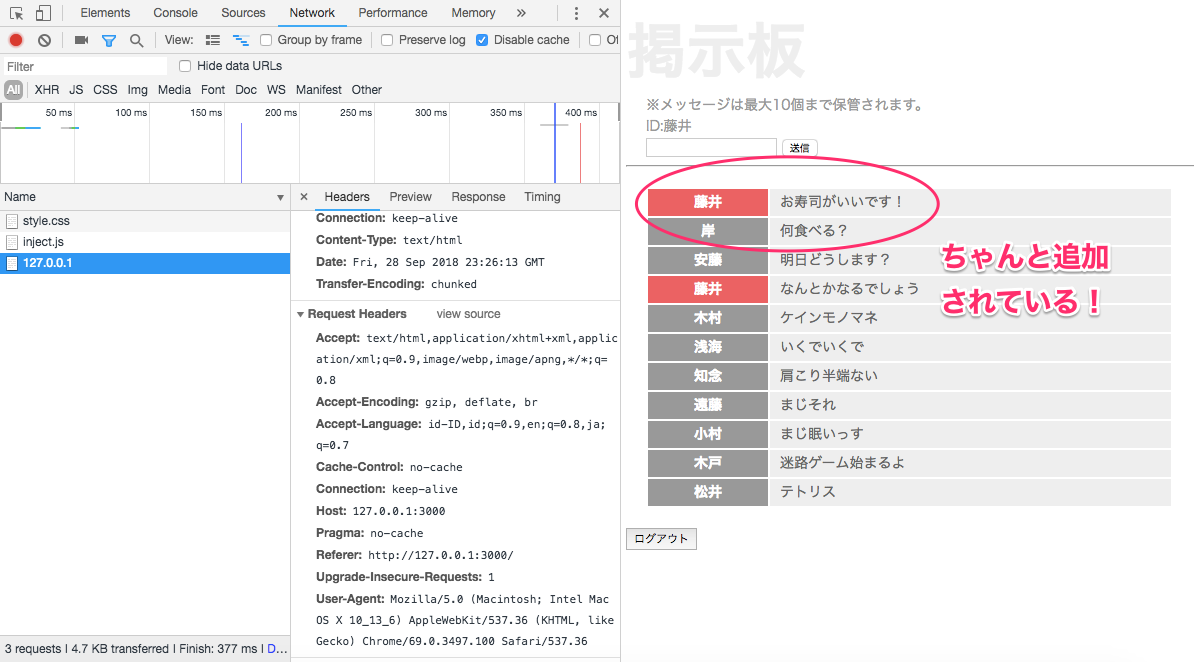The width and height of the screenshot is (1194, 662).
Task: Switch to the Preview tab
Action: tap(410, 197)
